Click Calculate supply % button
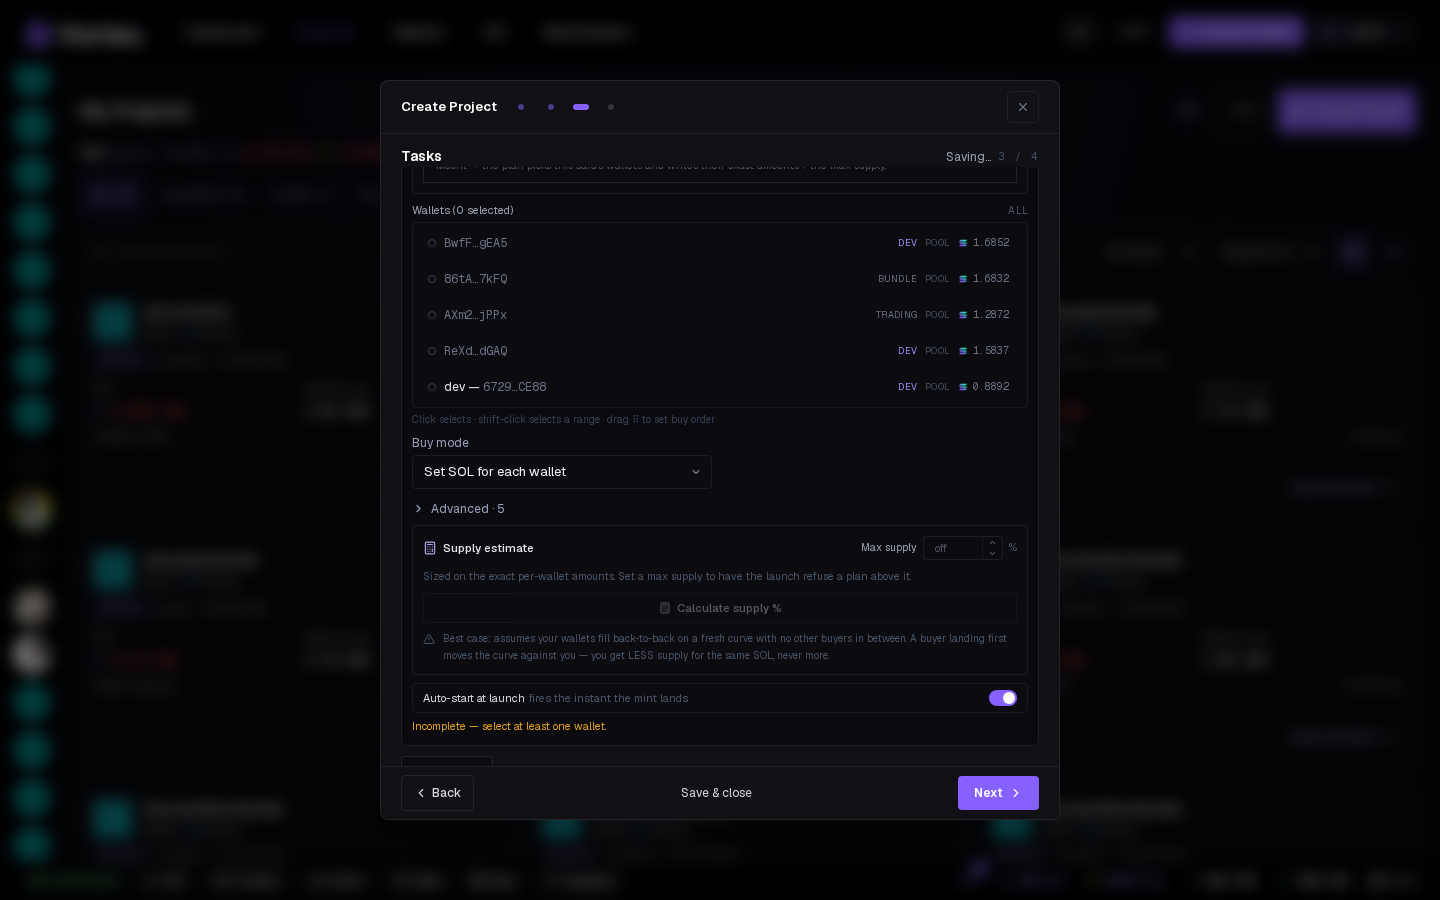The image size is (1440, 900). [720, 608]
